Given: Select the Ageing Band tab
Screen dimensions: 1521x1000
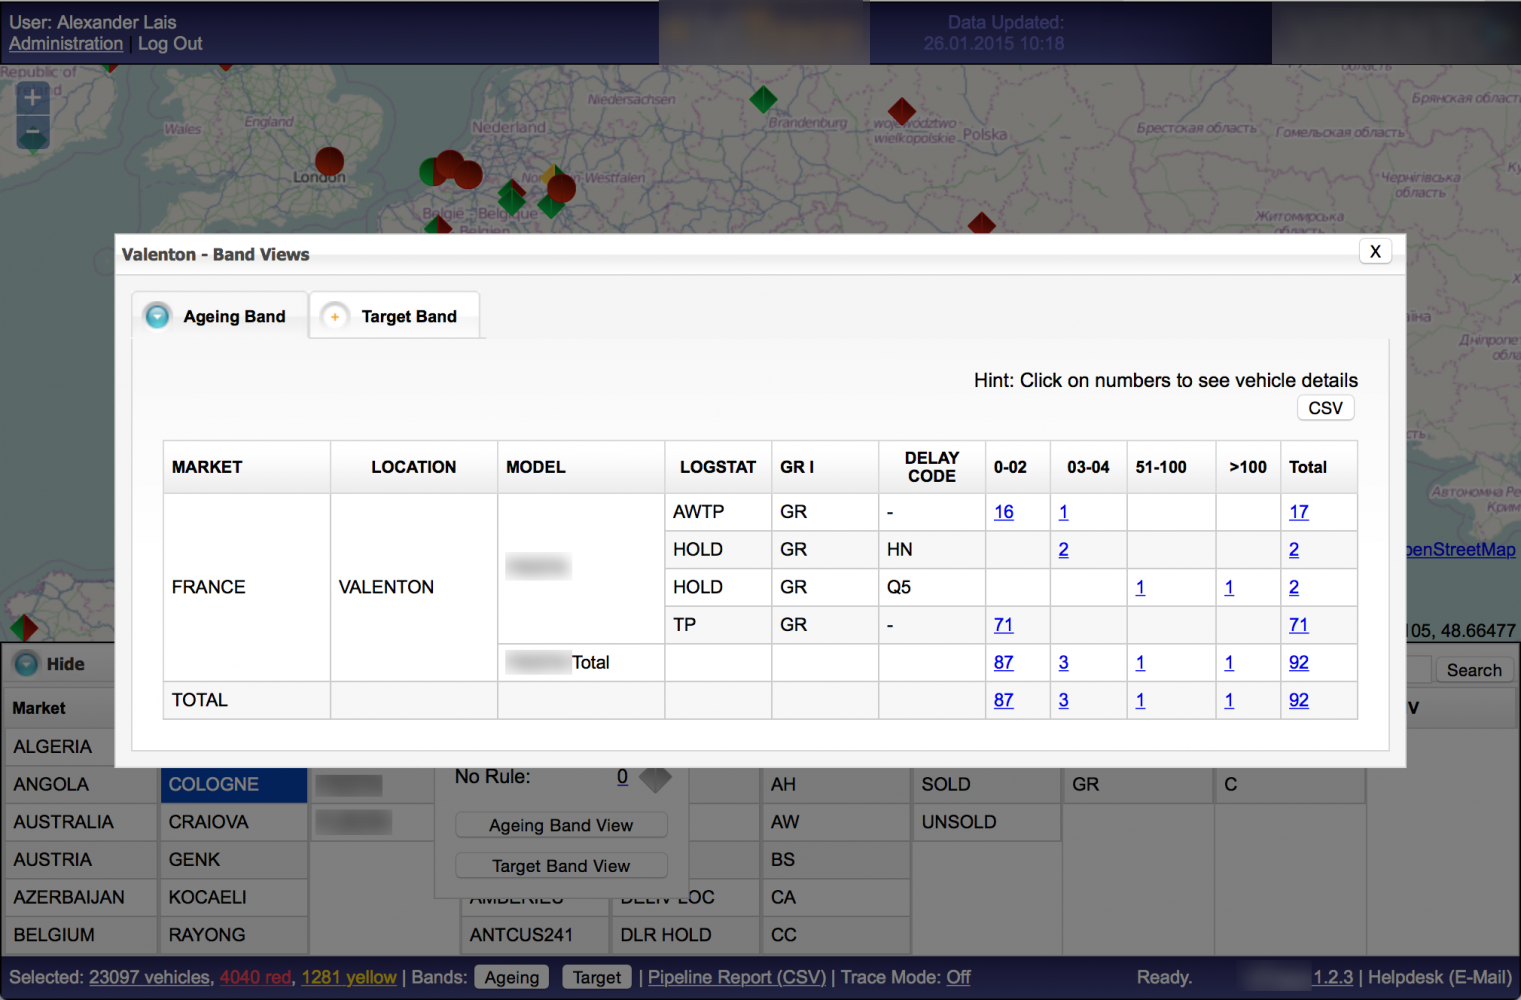Looking at the screenshot, I should (220, 316).
